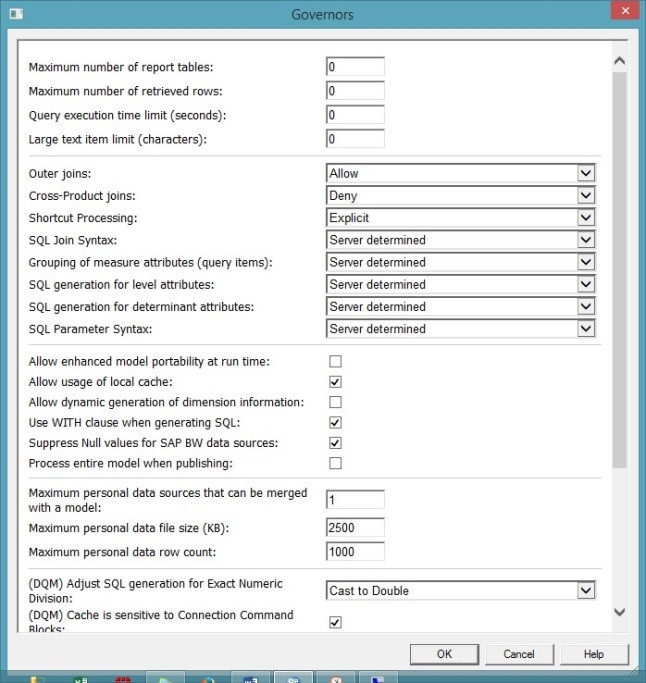Click the Cancel button
The width and height of the screenshot is (646, 683).
(519, 654)
